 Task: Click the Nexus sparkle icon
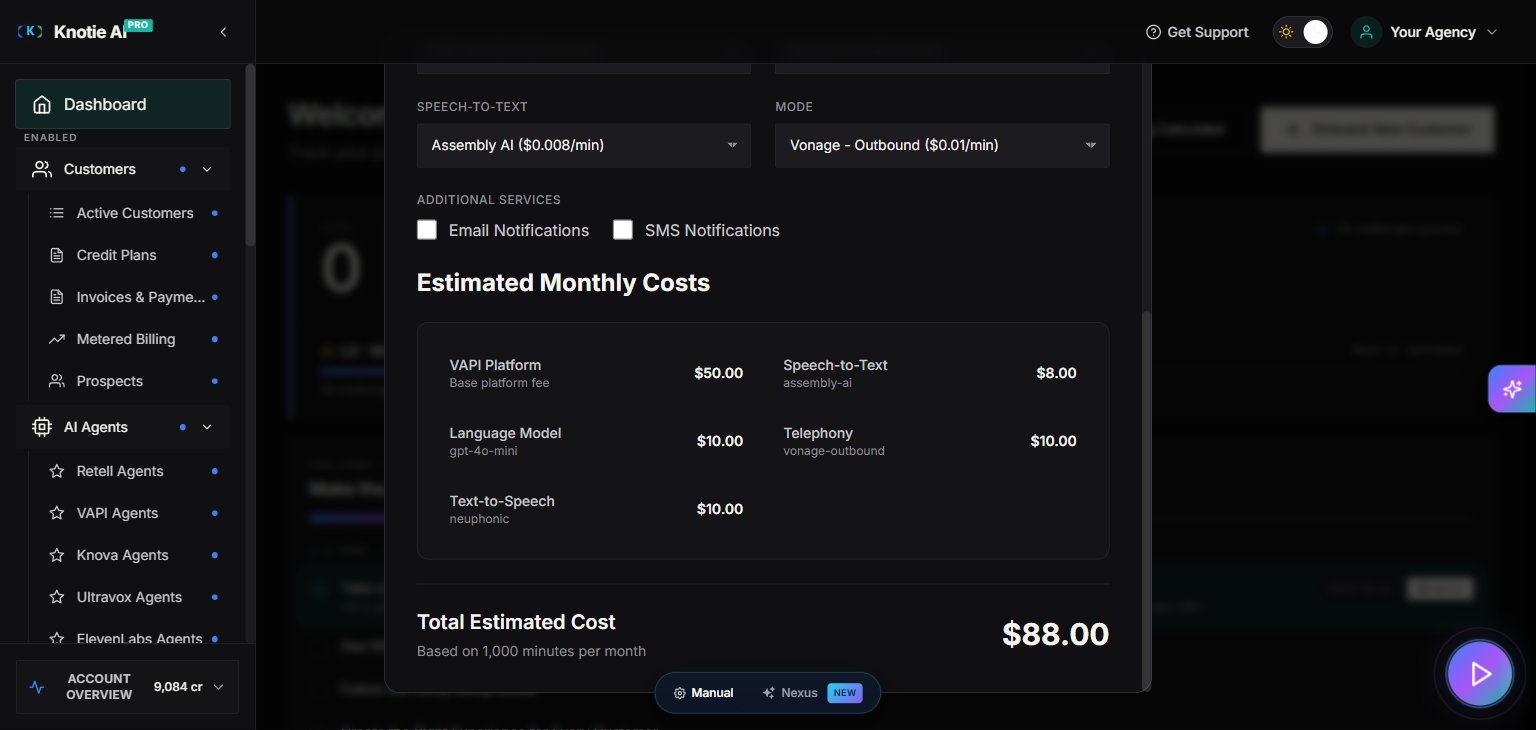[768, 693]
